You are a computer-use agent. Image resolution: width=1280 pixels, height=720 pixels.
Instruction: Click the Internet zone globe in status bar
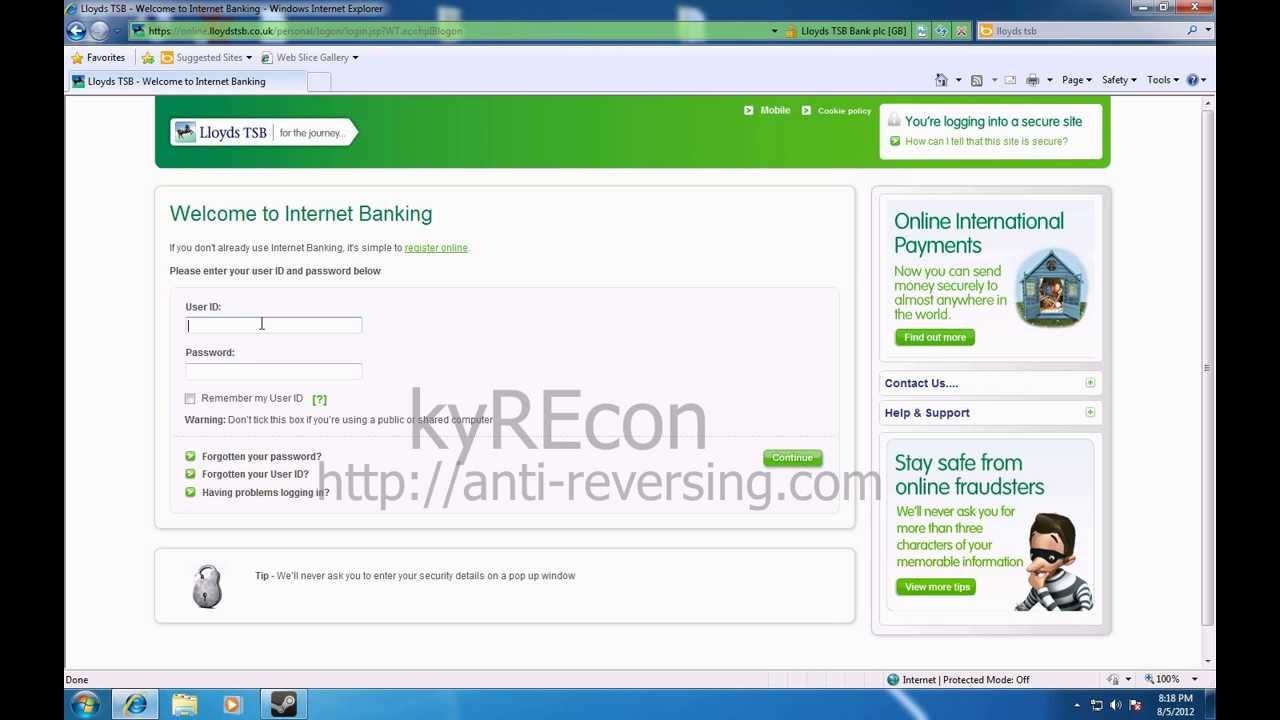893,680
